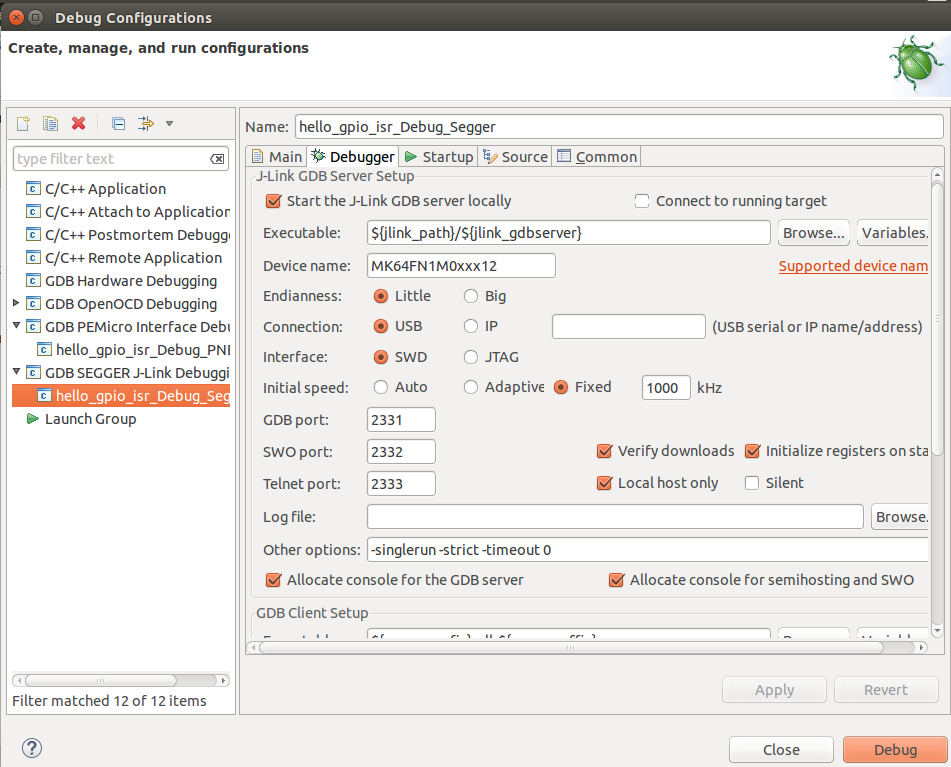Switch to the Startup tab
This screenshot has width=951, height=767.
point(439,156)
